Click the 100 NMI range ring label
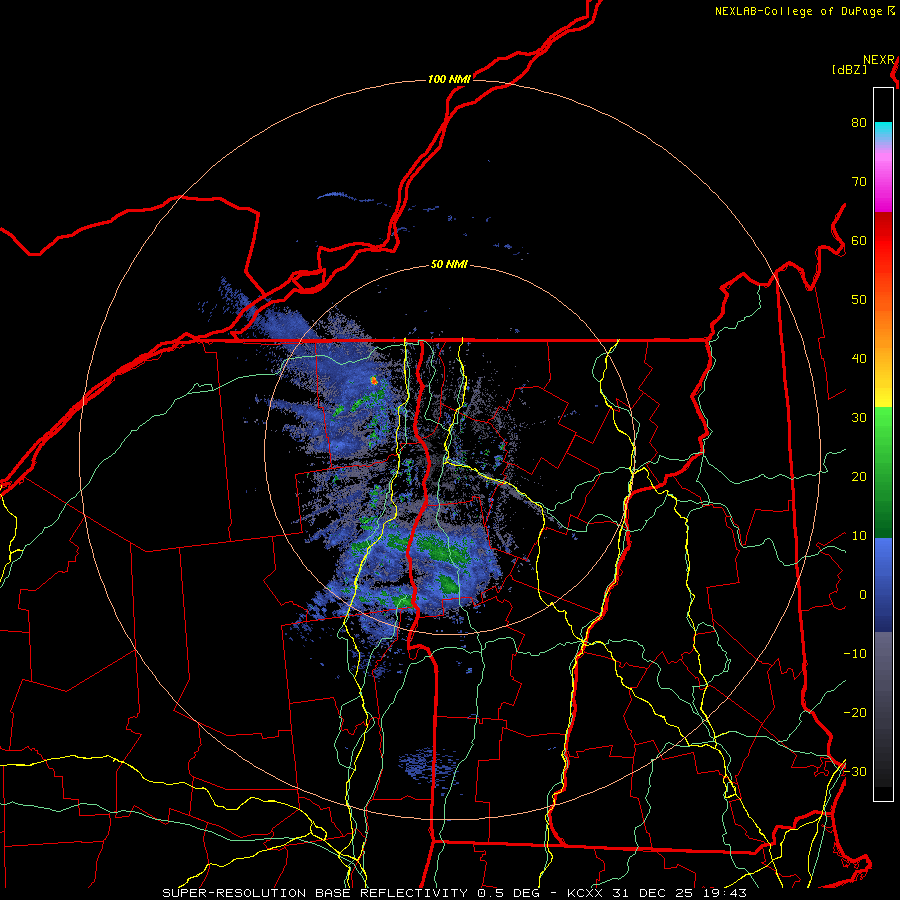900x900 pixels. pos(449,79)
